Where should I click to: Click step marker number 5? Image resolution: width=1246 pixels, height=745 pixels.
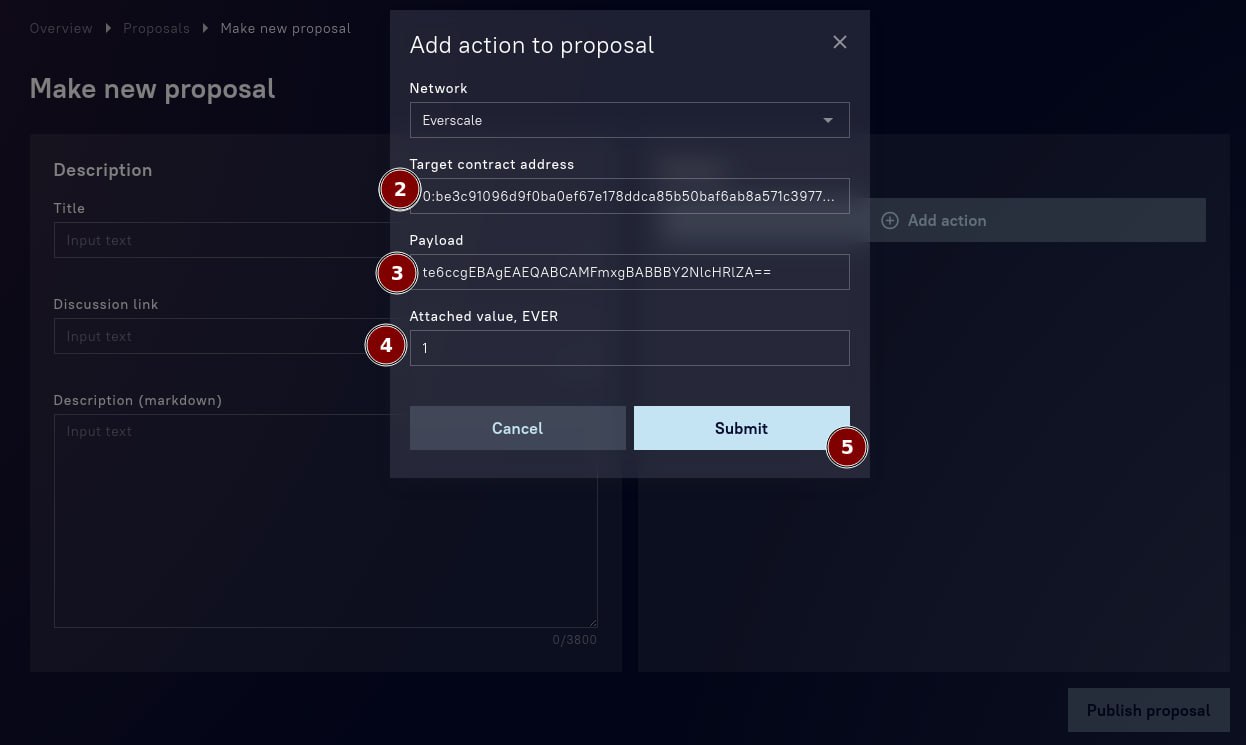847,447
